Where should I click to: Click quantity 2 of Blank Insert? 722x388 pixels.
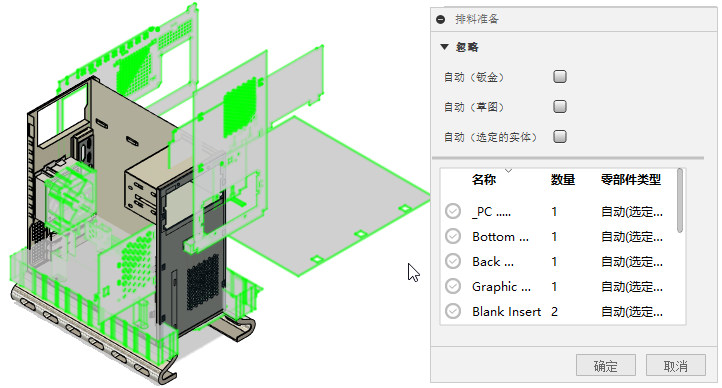coord(554,312)
